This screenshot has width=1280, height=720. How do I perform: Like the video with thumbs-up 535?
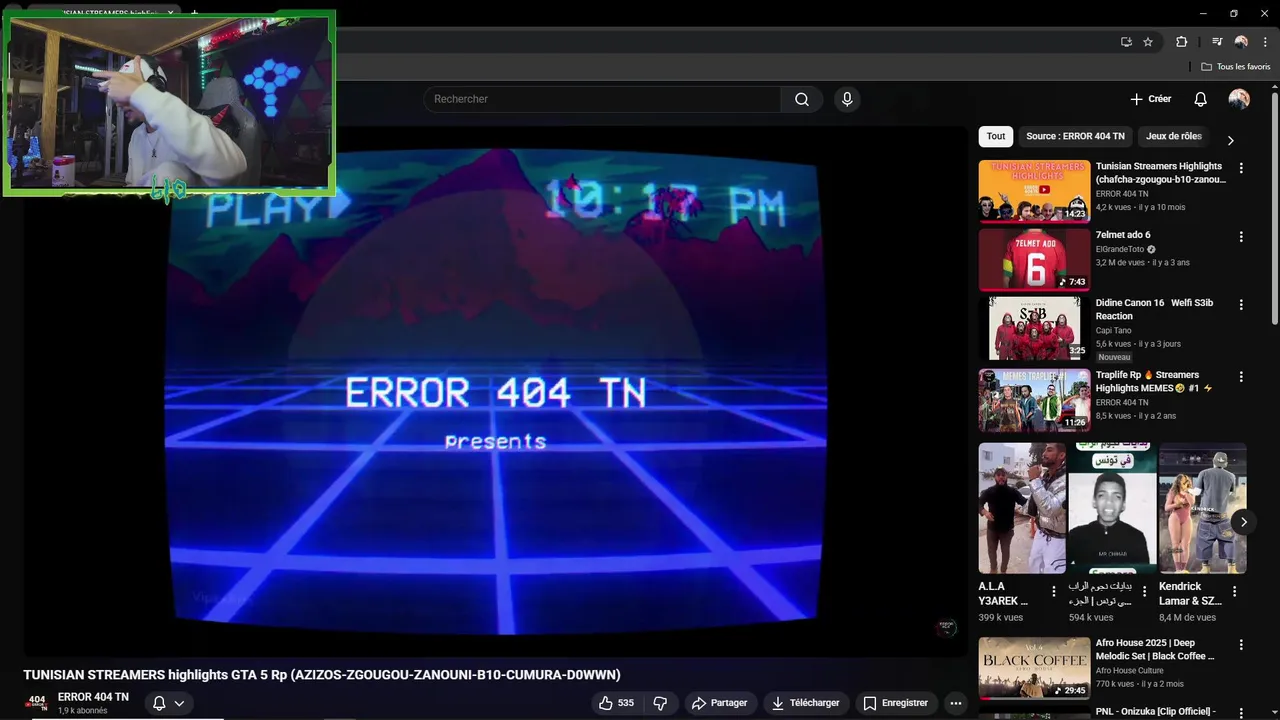pyautogui.click(x=616, y=703)
